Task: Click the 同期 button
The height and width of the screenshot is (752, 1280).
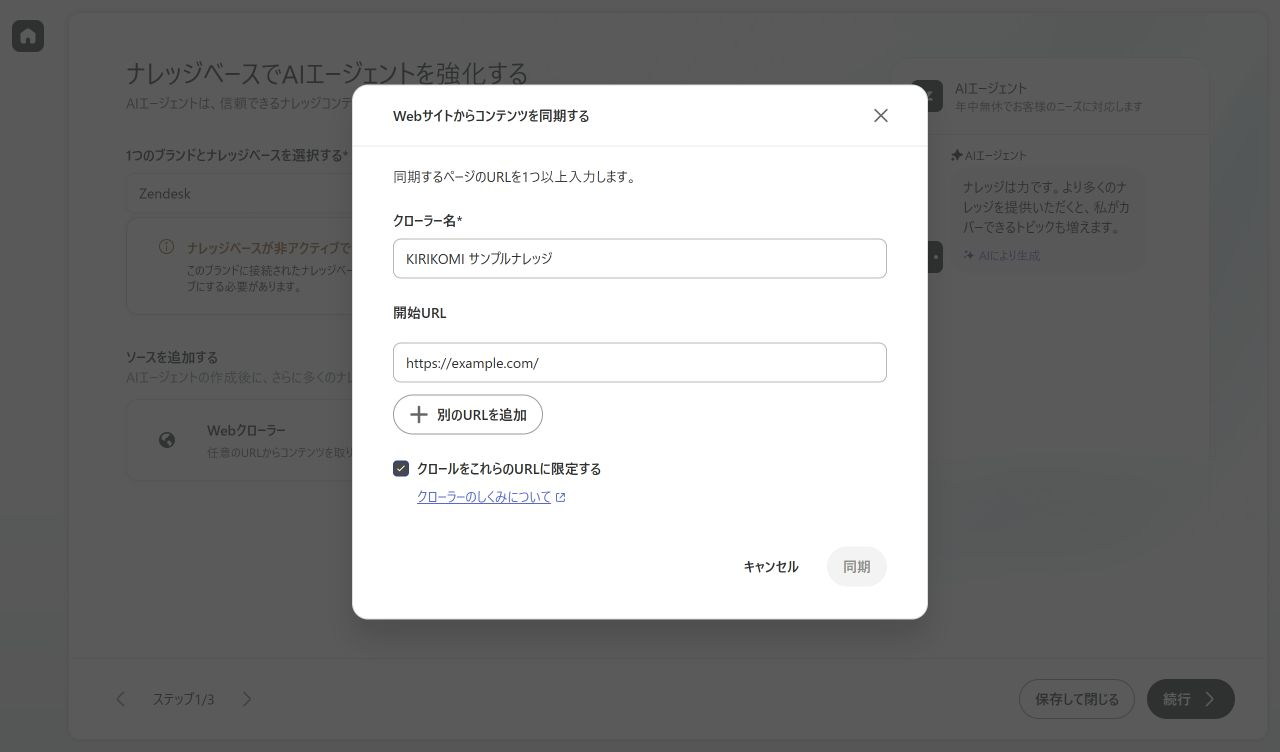Action: pos(857,566)
